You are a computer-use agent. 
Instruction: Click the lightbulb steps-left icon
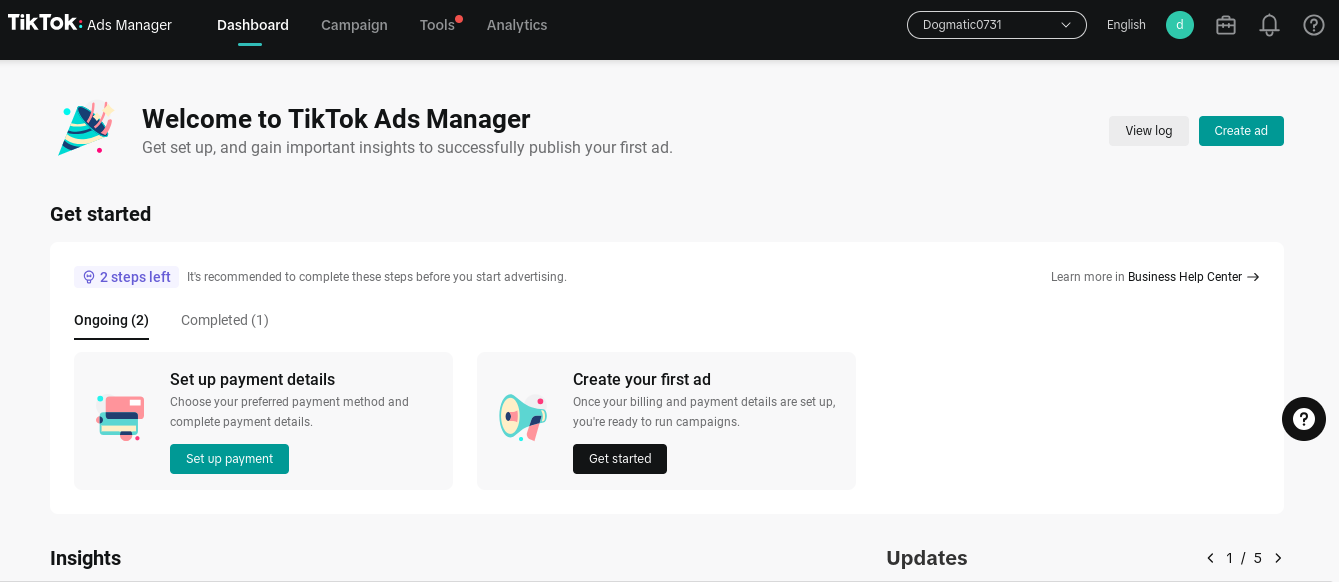pos(89,277)
